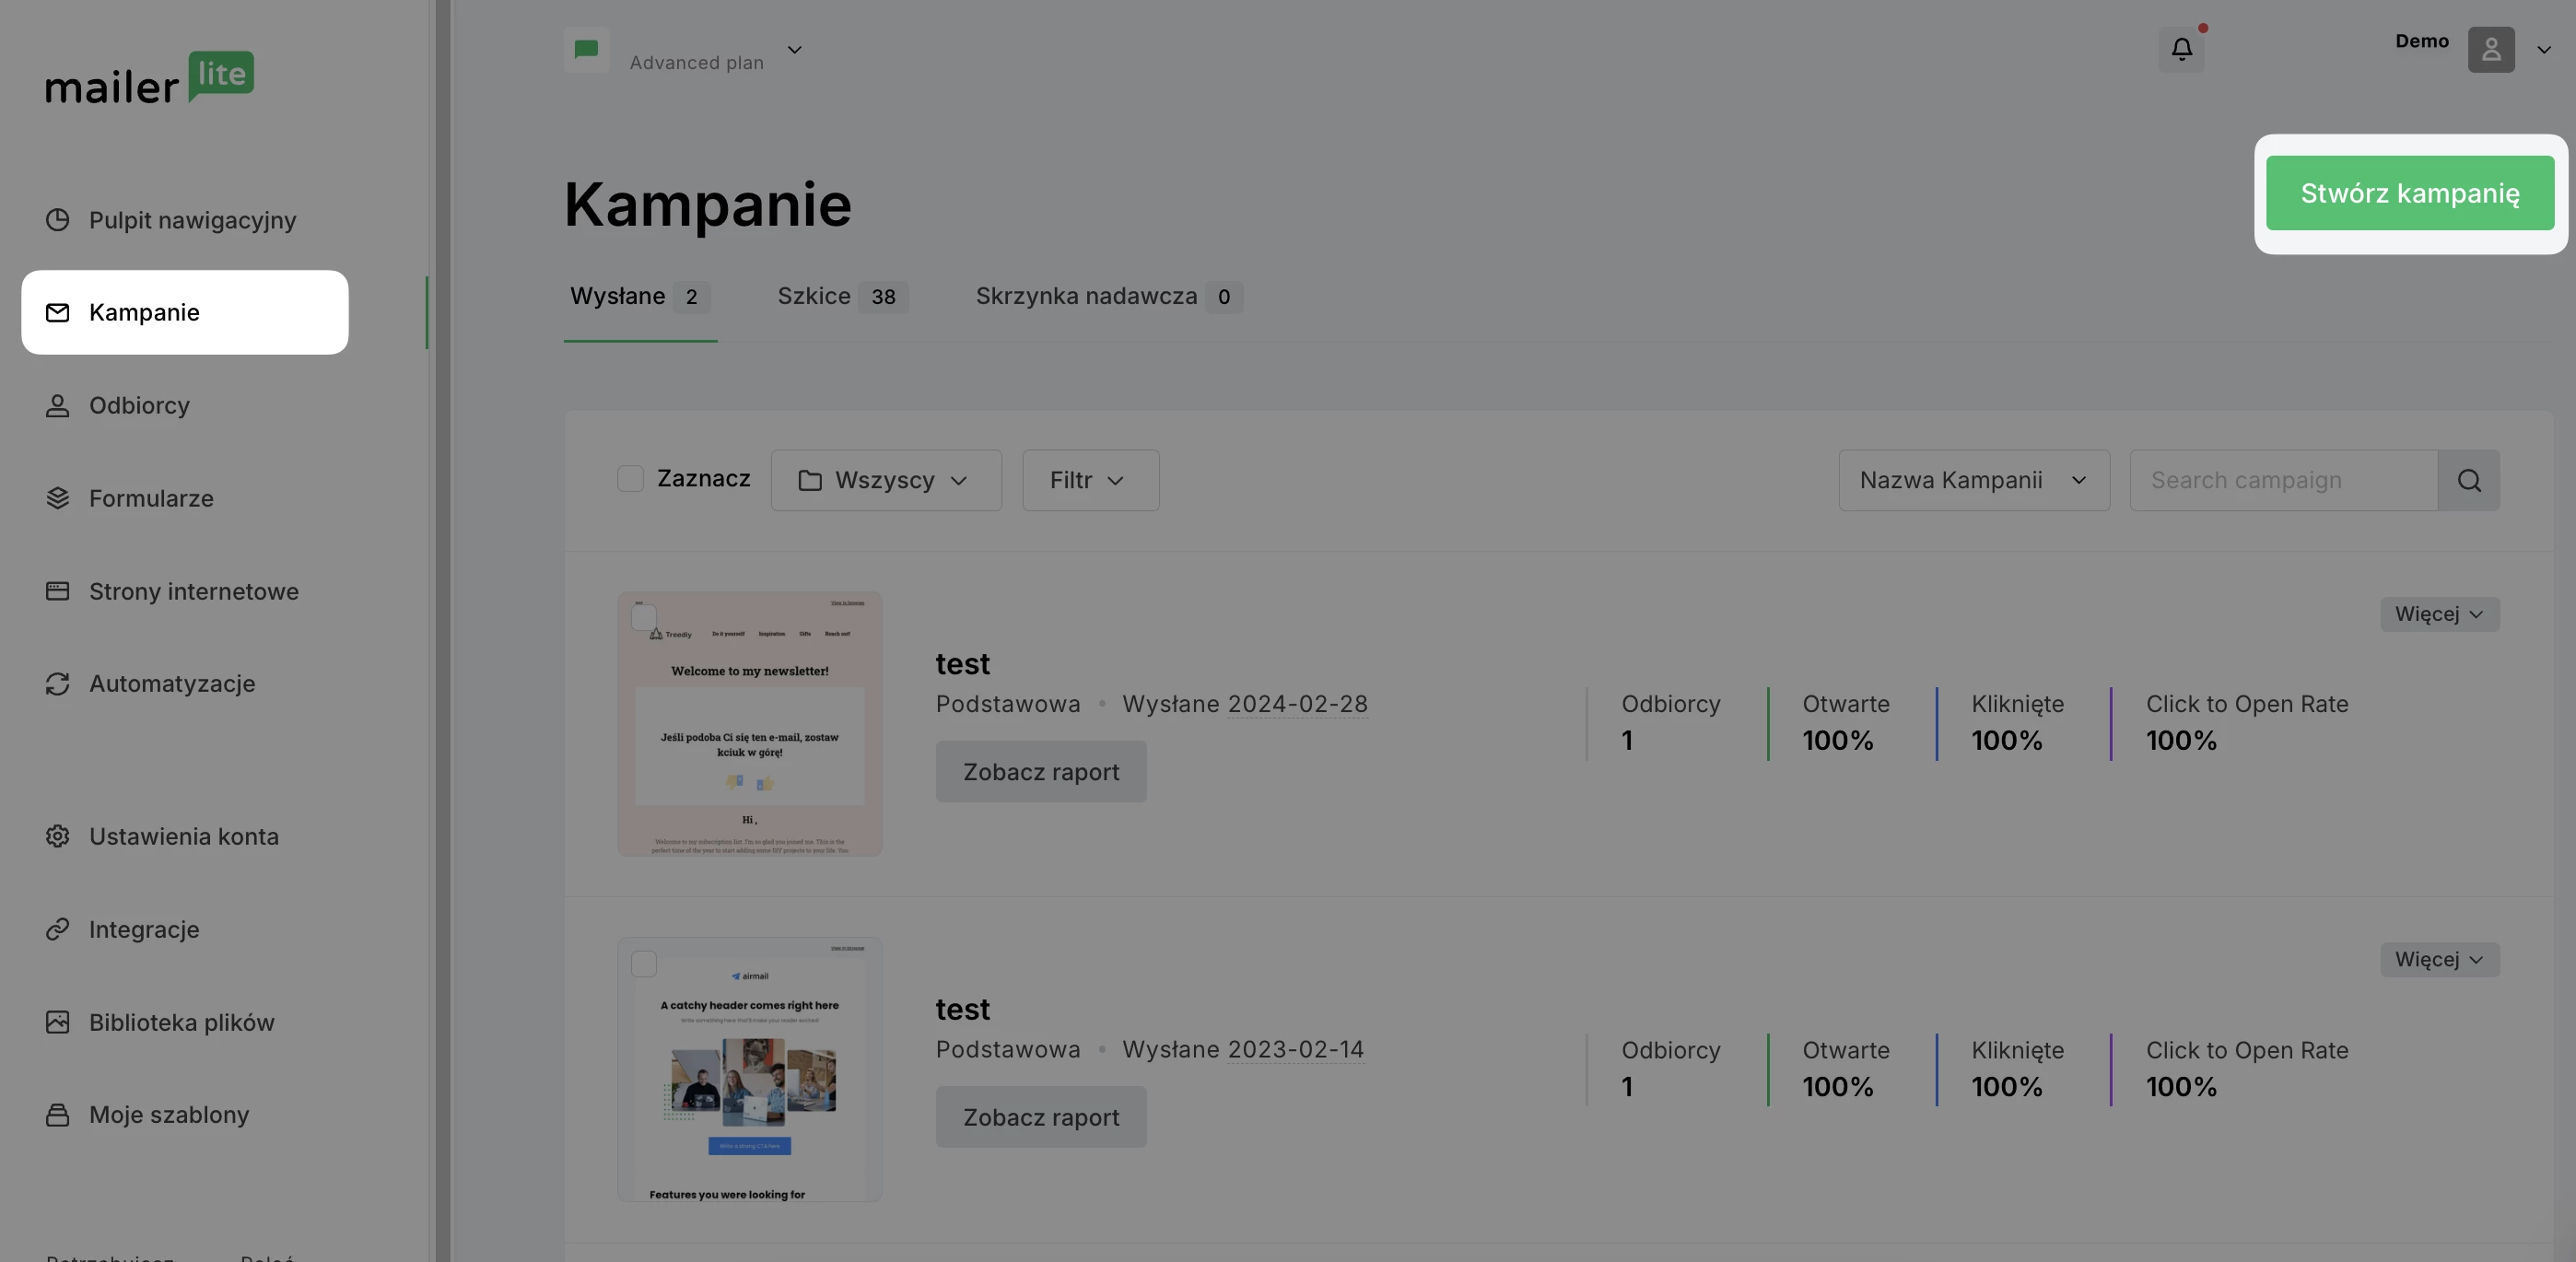This screenshot has width=2576, height=1262.
Task: Expand the Wszyscy folder dropdown
Action: (x=885, y=480)
